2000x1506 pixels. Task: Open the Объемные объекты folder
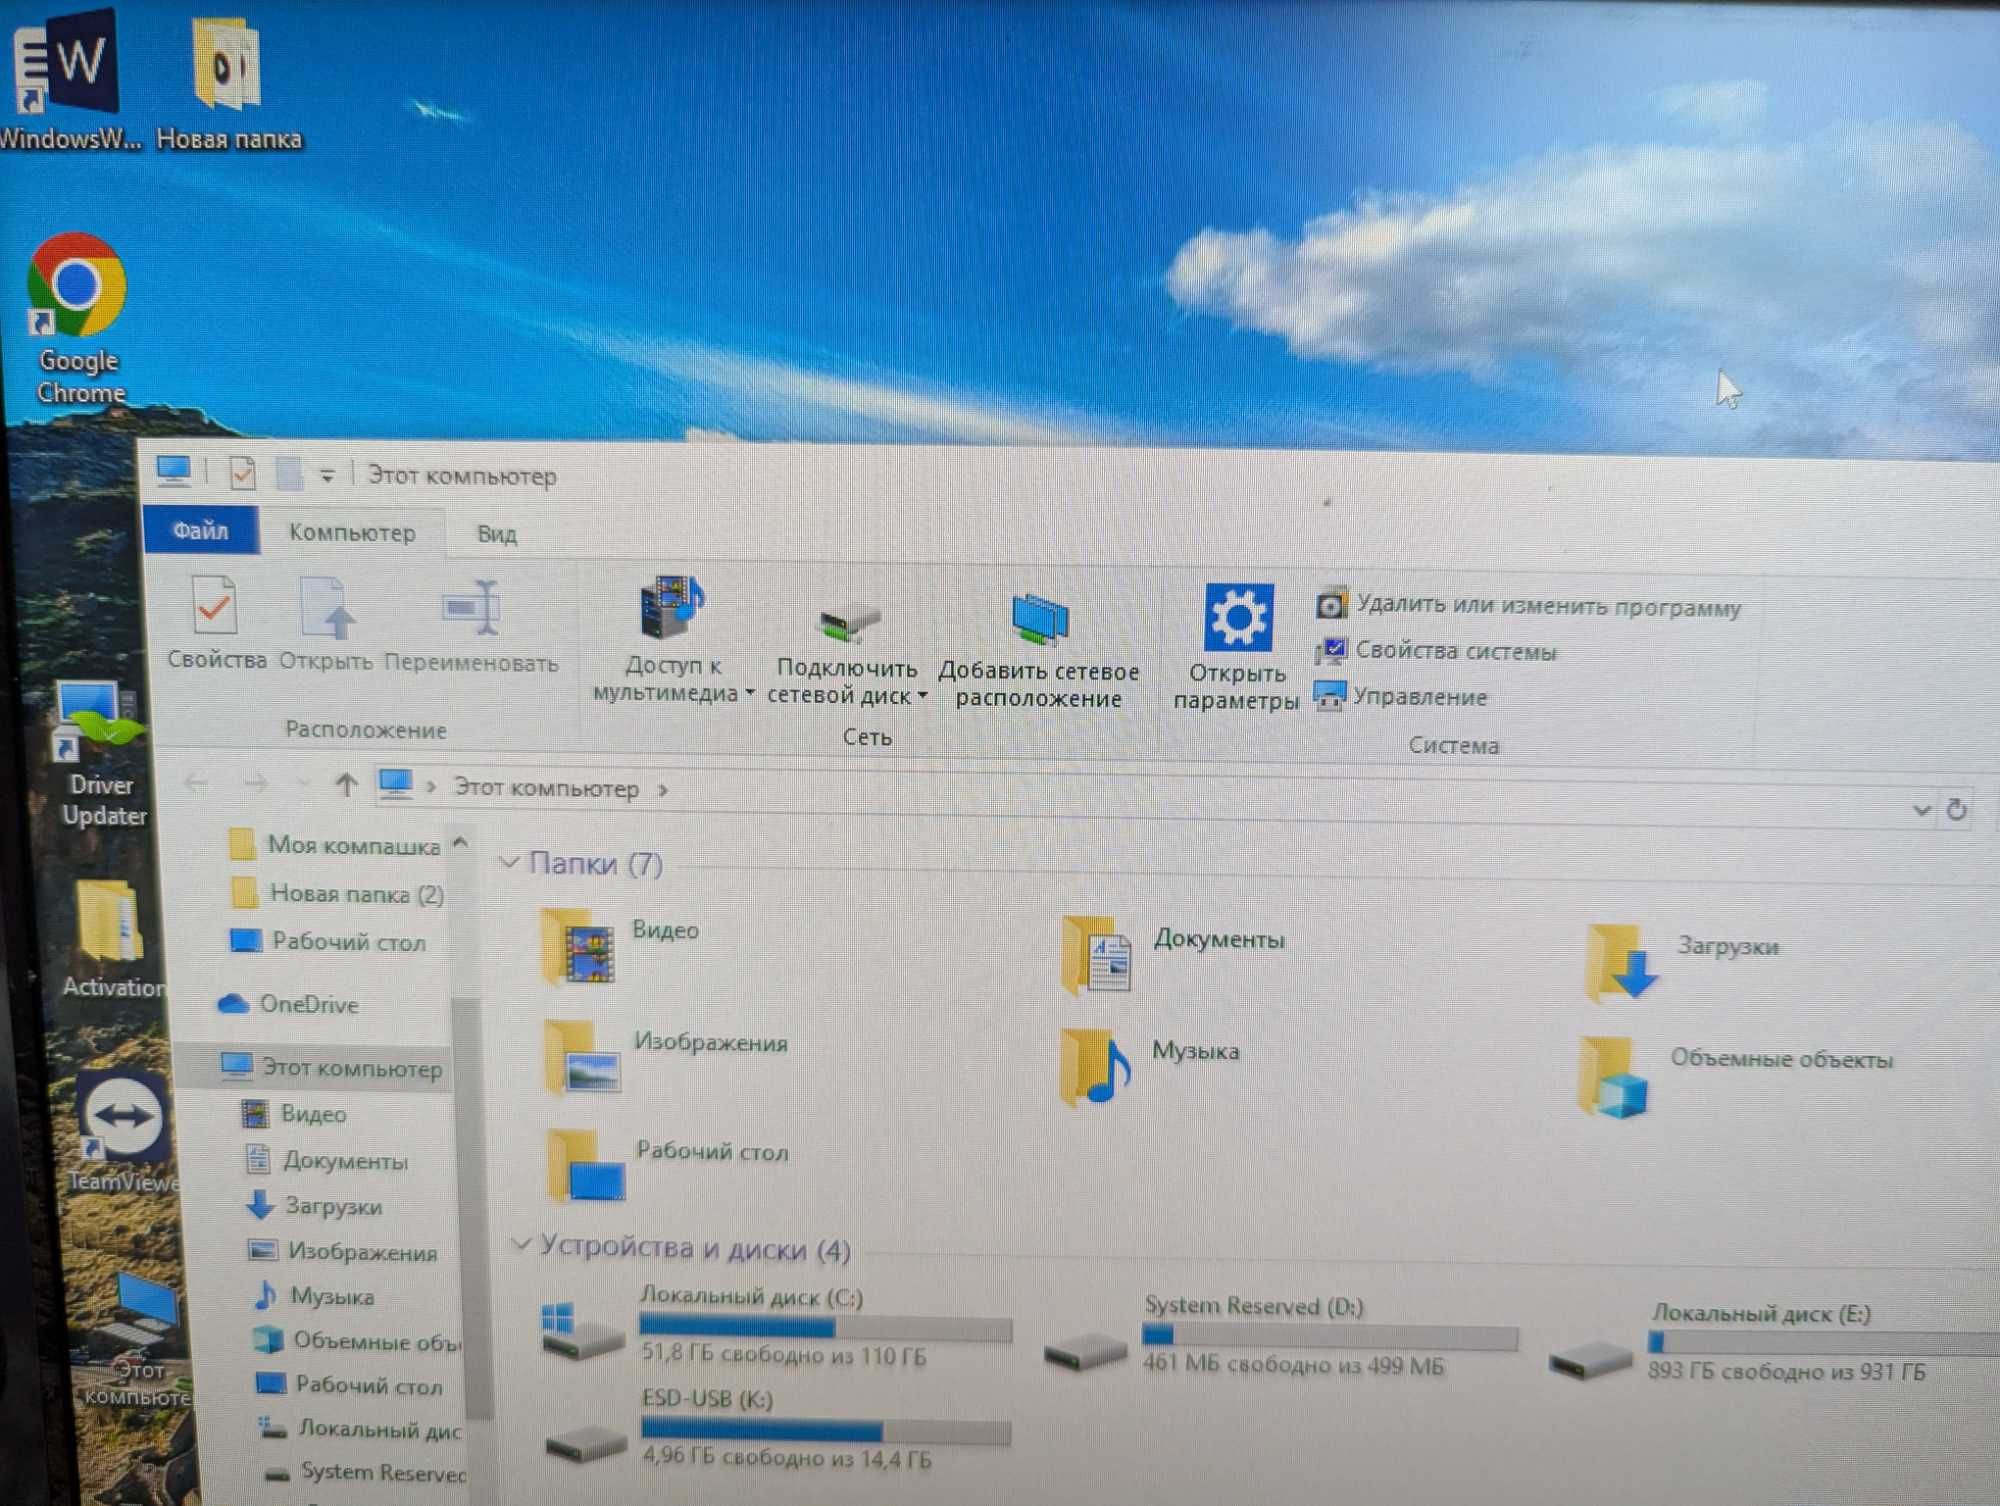click(1736, 1076)
